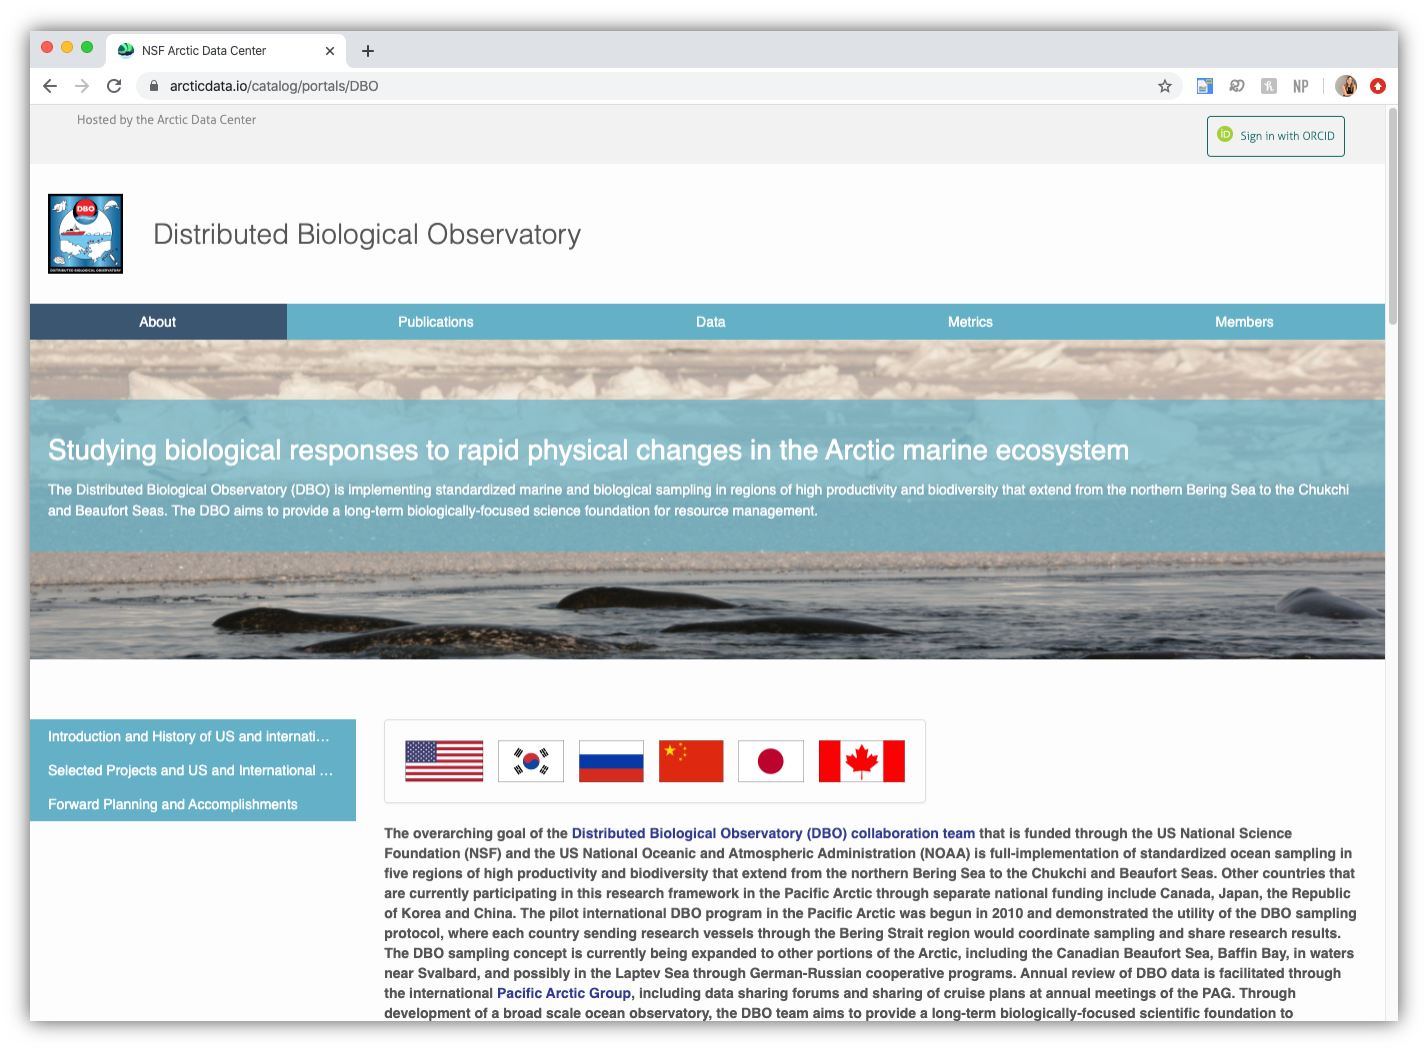This screenshot has width=1428, height=1050.
Task: Switch to the Publications tab
Action: click(x=436, y=322)
